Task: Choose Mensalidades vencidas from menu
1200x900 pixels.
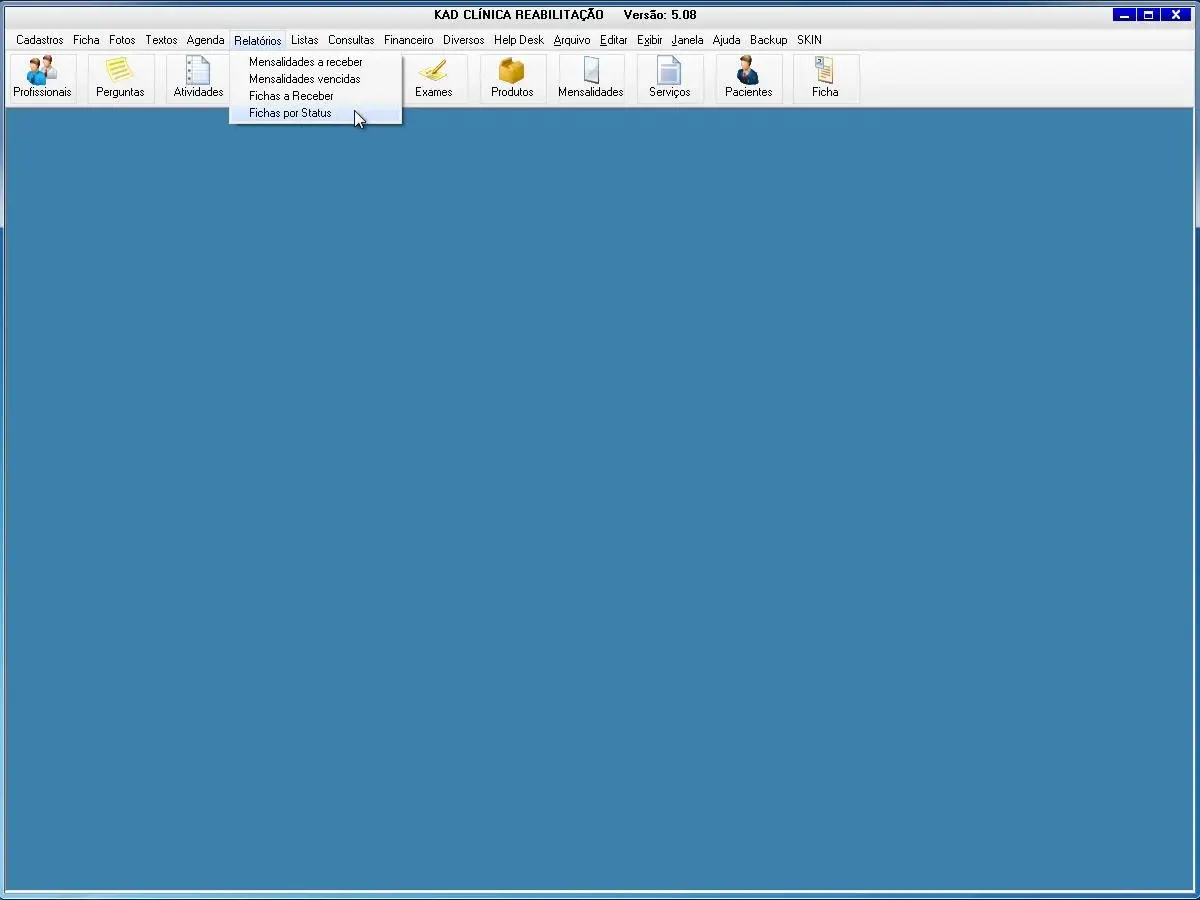Action: (304, 79)
